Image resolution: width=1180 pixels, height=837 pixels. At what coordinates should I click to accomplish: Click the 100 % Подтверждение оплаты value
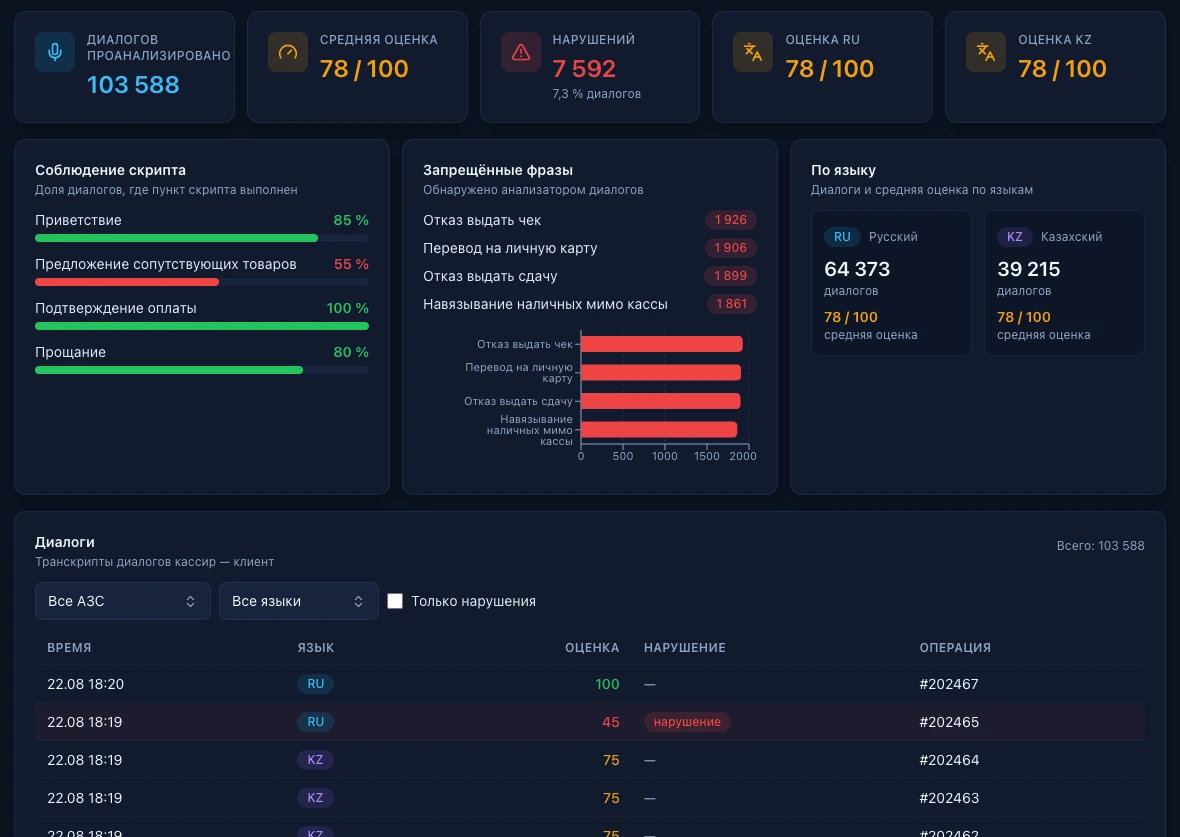tap(348, 308)
